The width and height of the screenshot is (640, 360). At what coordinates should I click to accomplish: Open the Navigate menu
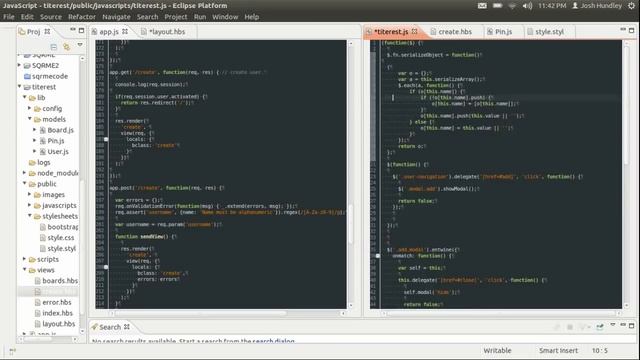click(116, 17)
